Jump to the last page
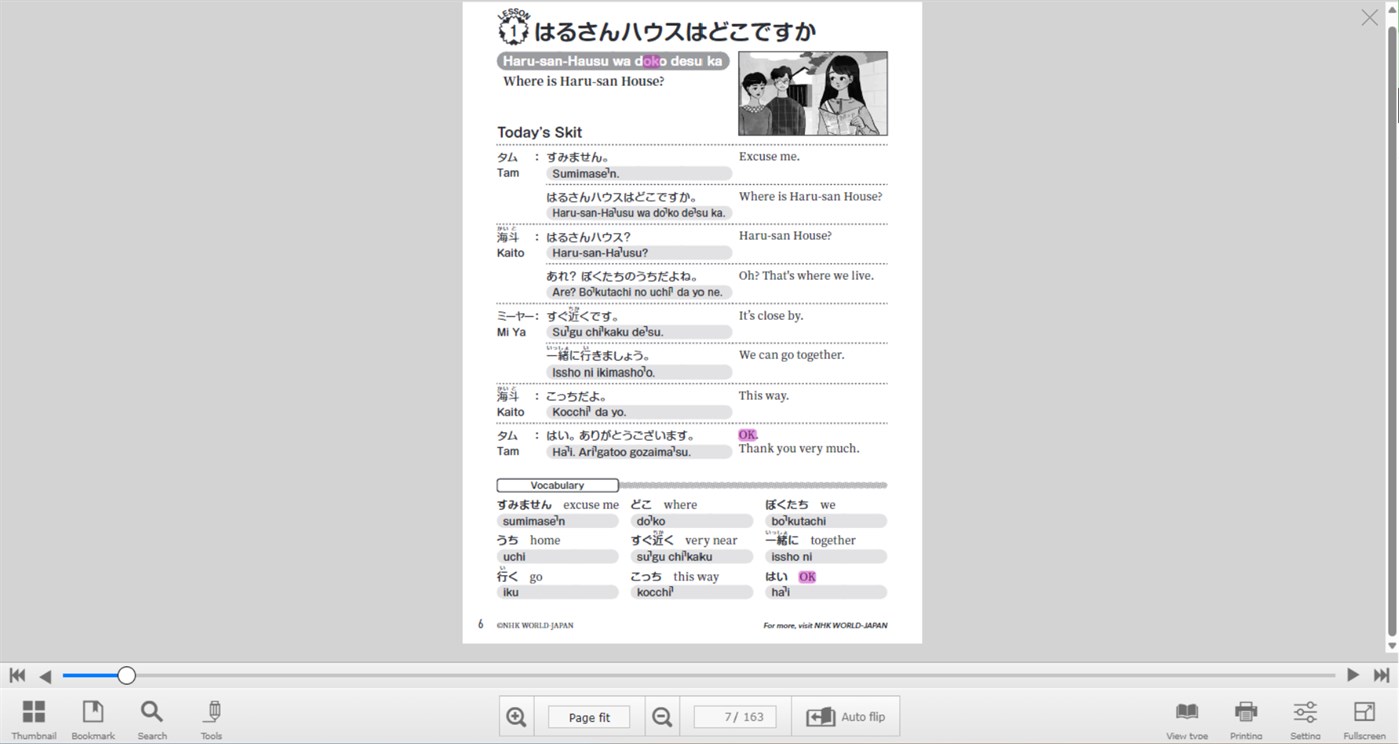The image size is (1399, 744). click(x=1381, y=675)
